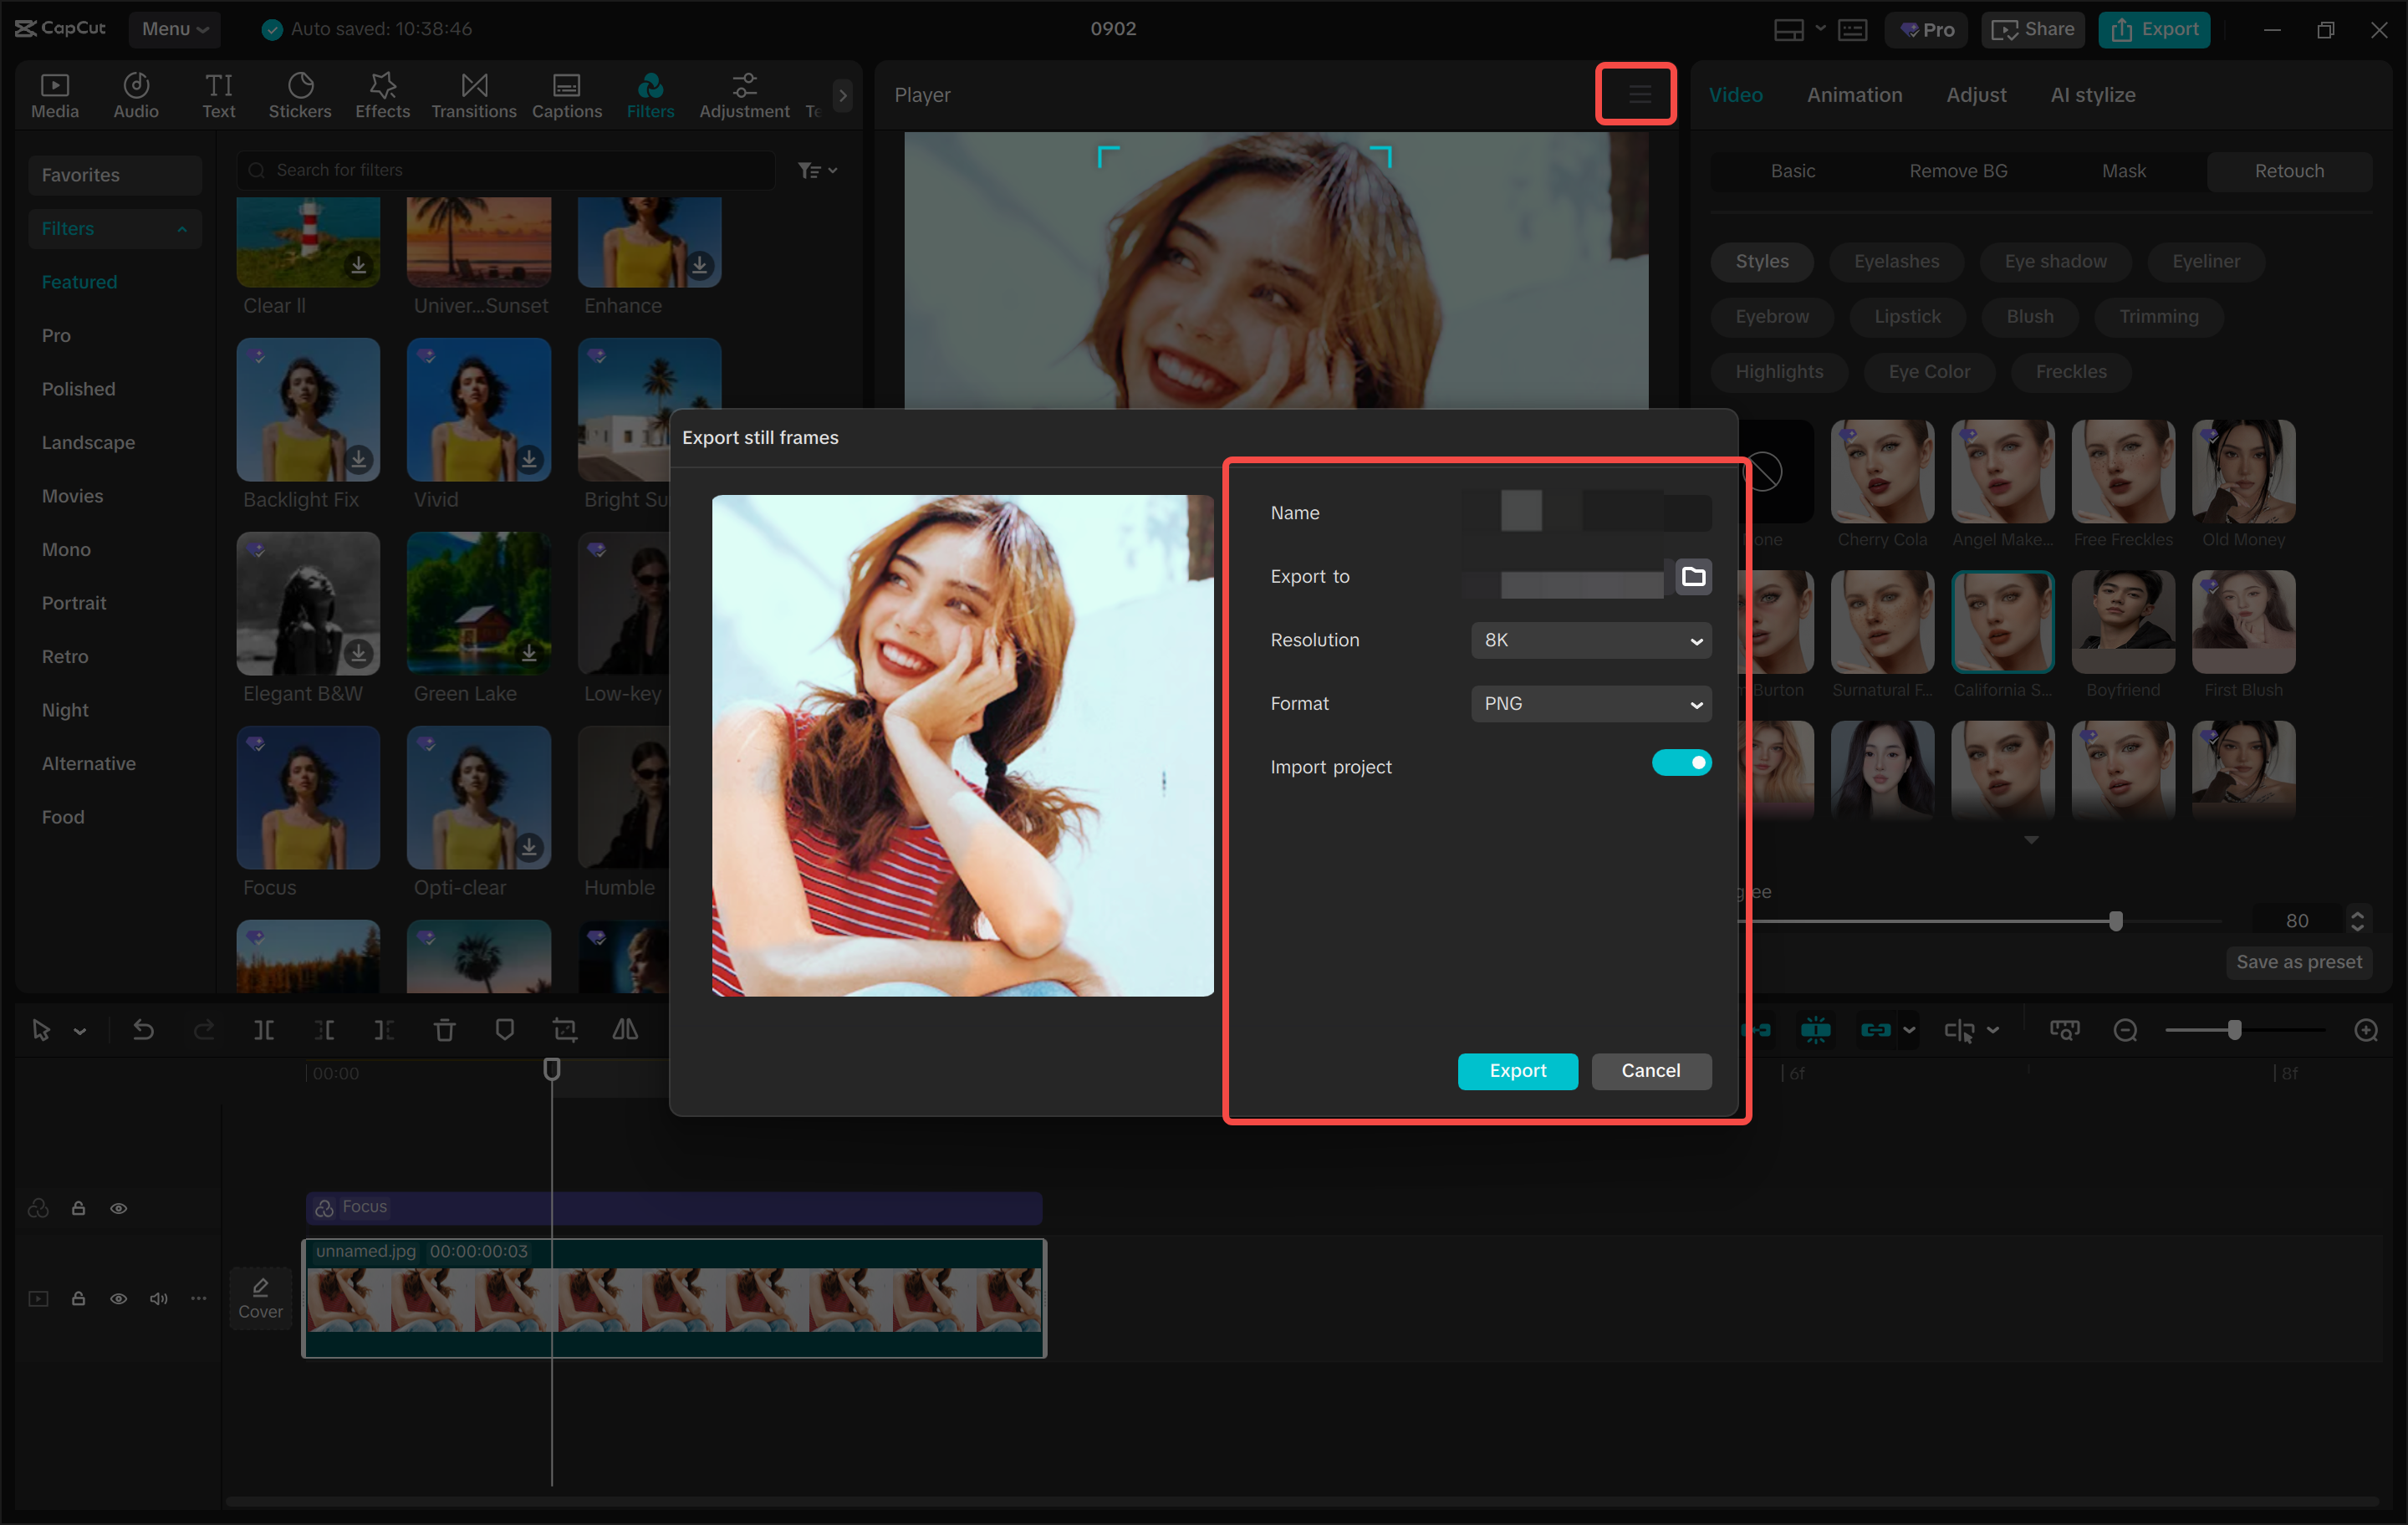Open the Stickers panel
Screen dimensions: 2408x1525
(300, 95)
